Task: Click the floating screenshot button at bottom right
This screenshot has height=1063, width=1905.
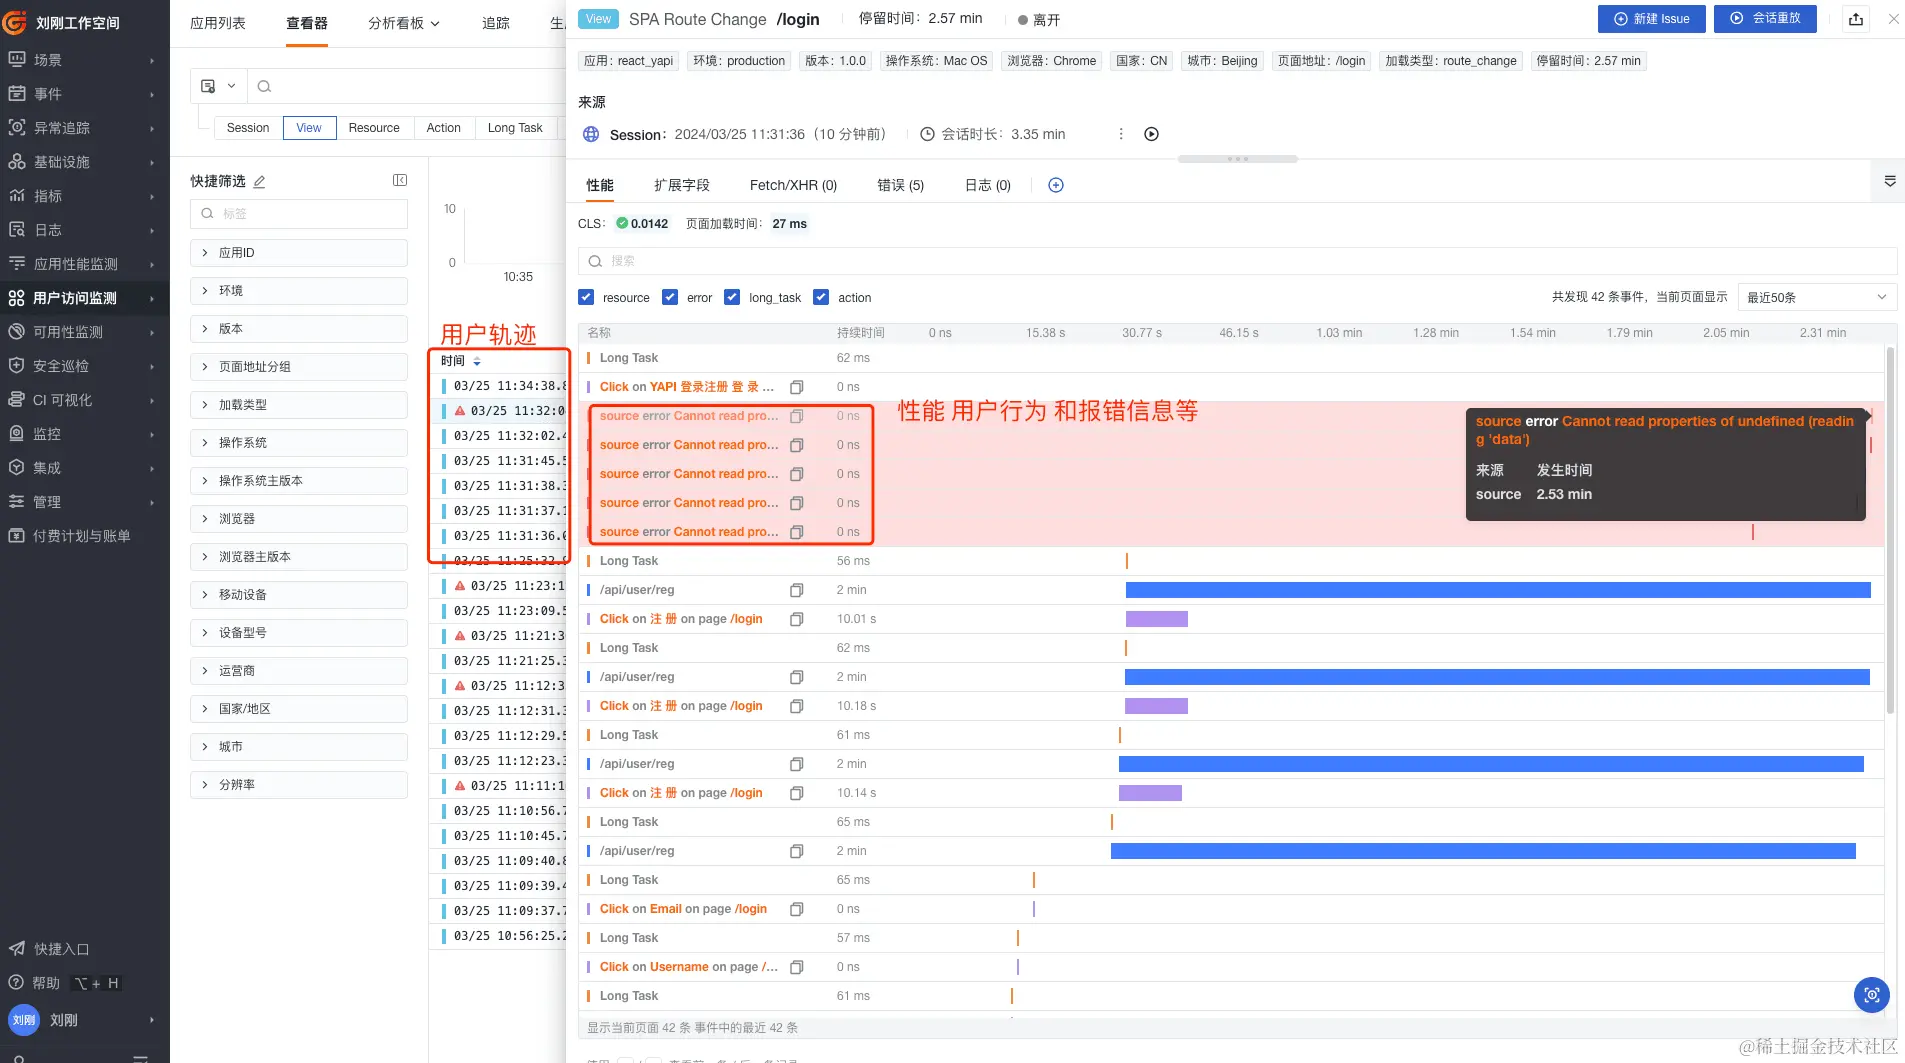Action: [1871, 995]
